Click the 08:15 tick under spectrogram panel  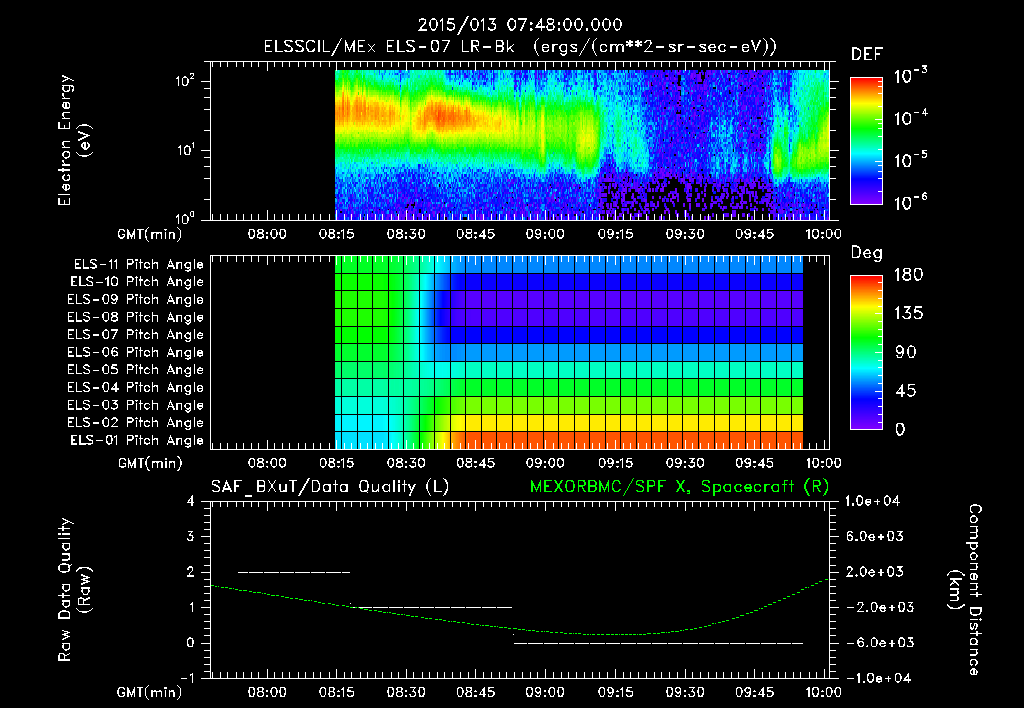tap(336, 234)
